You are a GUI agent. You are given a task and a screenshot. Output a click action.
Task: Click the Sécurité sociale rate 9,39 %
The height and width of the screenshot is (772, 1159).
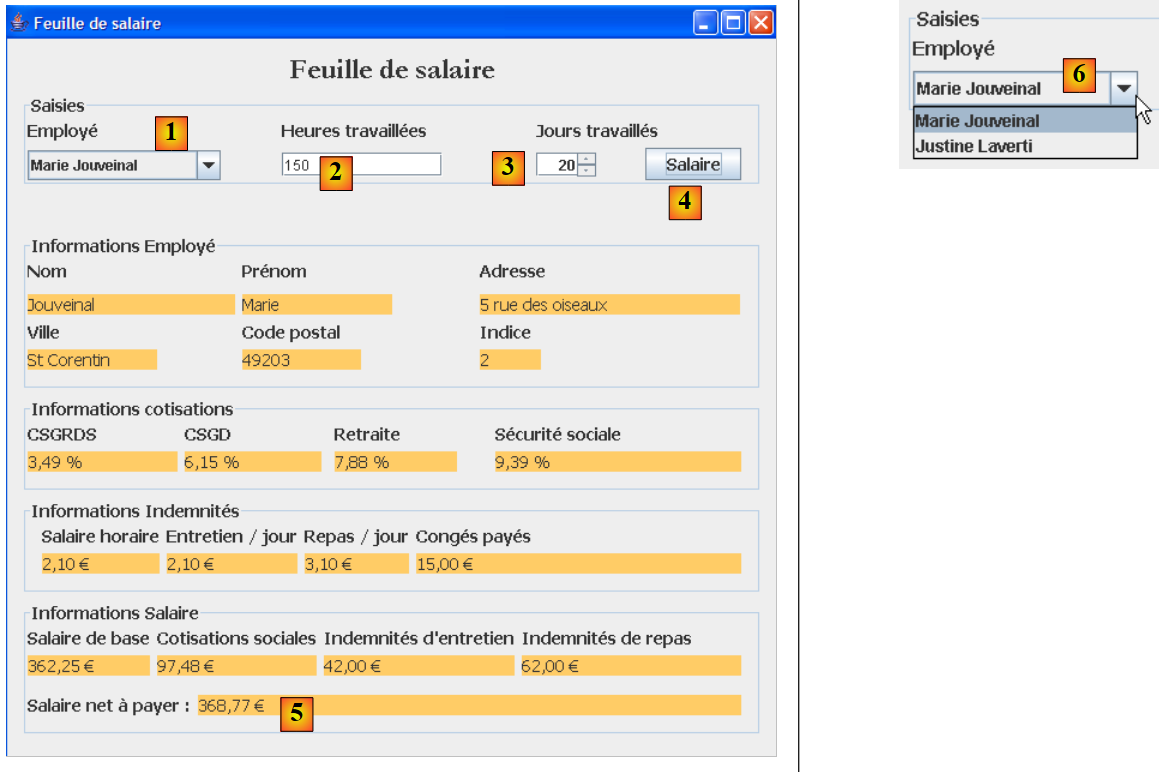(x=617, y=462)
